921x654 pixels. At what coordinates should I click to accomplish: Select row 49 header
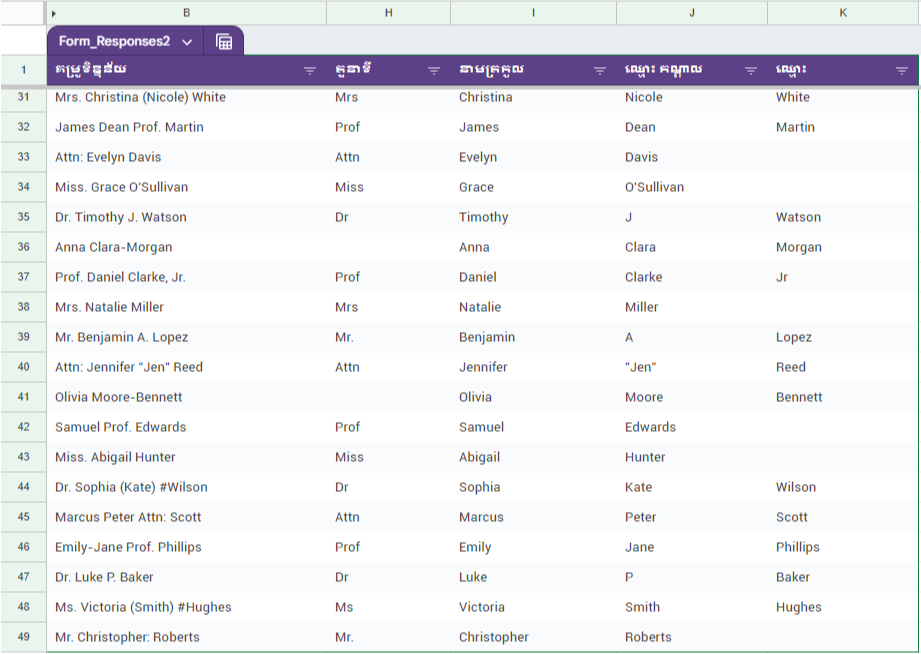tap(23, 637)
